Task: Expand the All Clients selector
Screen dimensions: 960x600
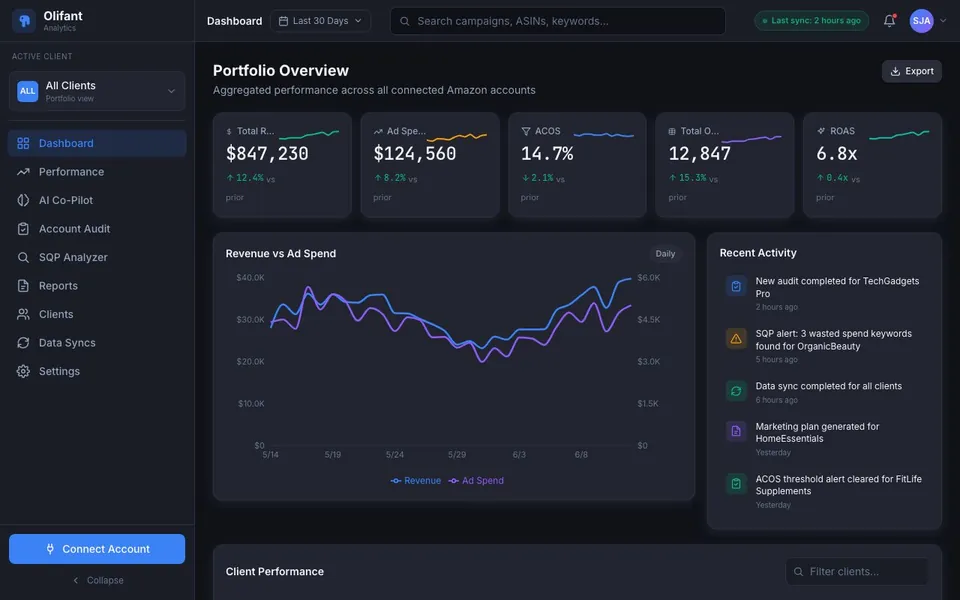Action: pyautogui.click(x=97, y=91)
